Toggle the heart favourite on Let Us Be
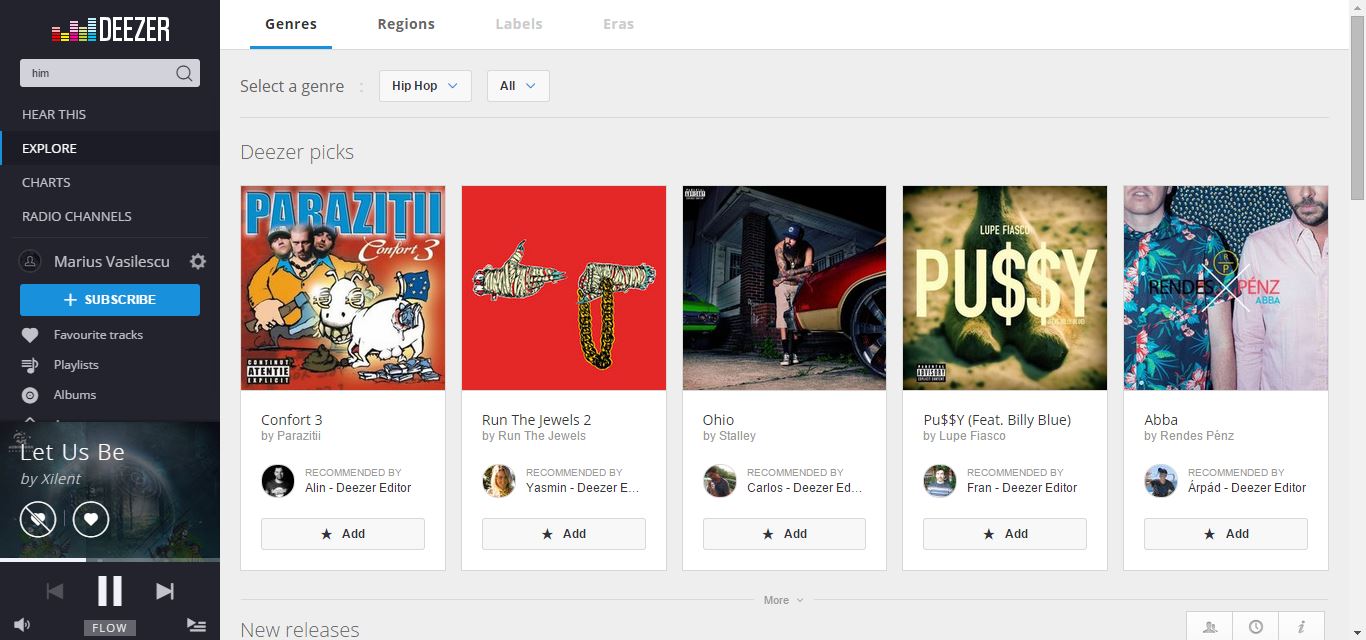The width and height of the screenshot is (1366, 640). click(x=91, y=519)
